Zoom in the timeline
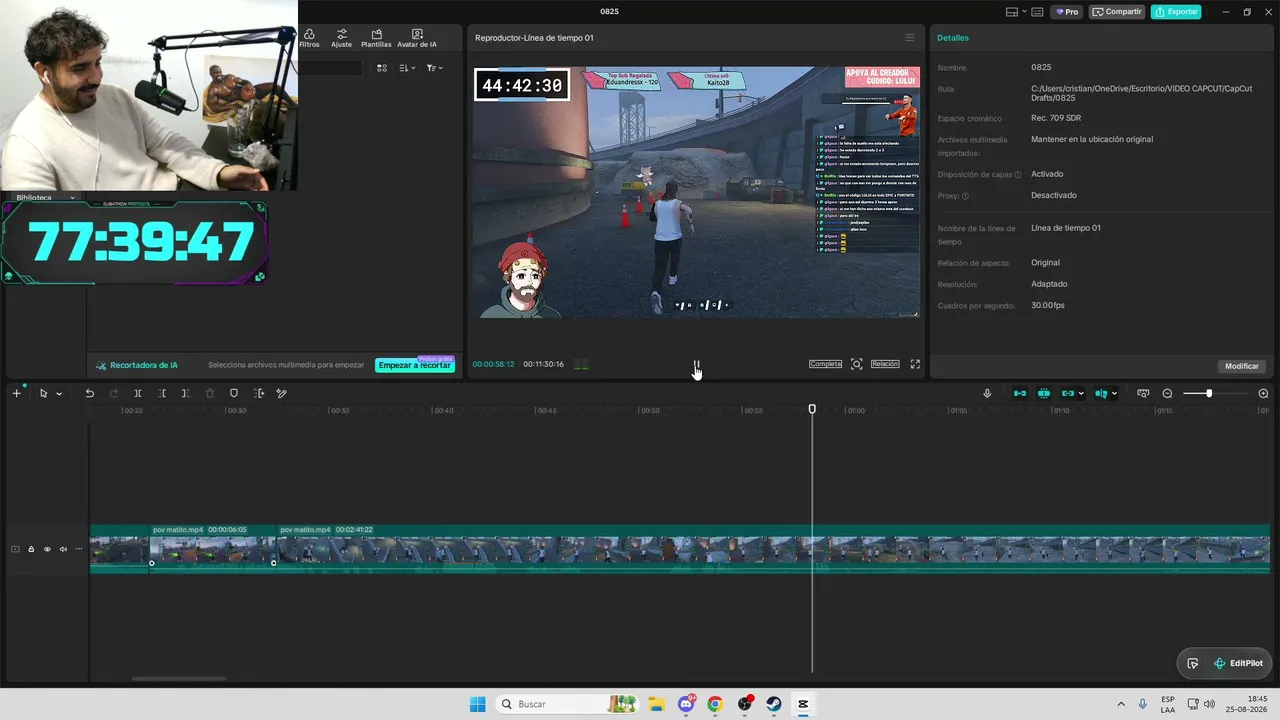 1263,394
